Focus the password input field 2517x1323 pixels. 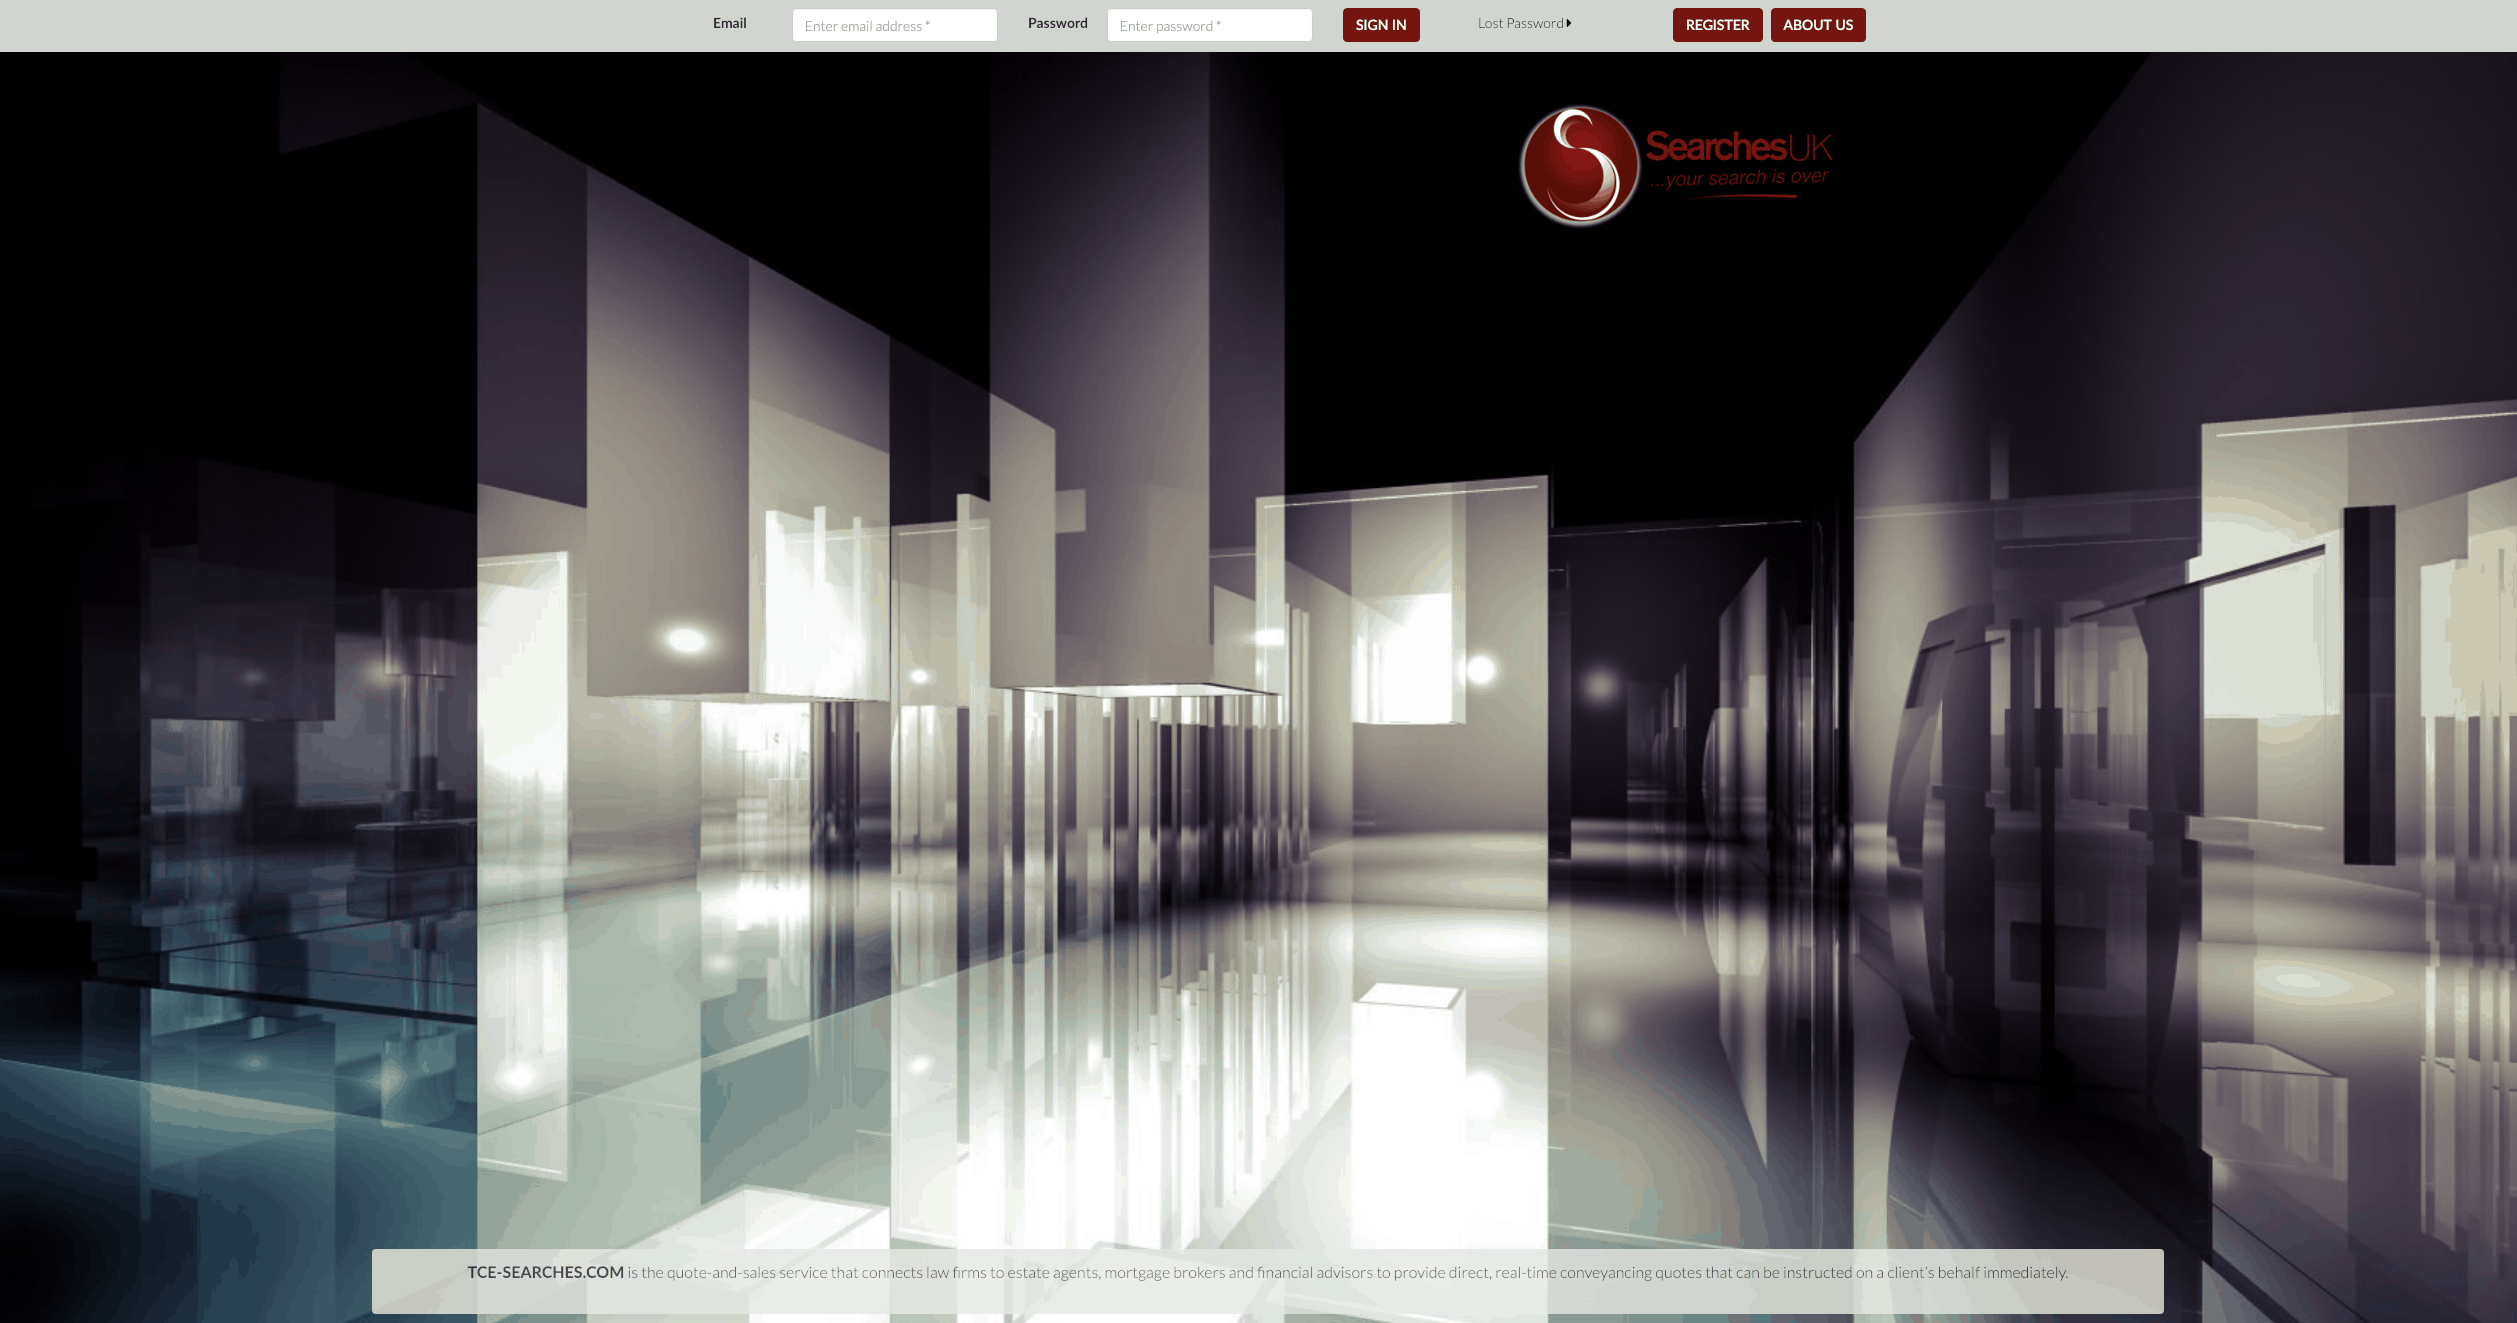[x=1209, y=25]
